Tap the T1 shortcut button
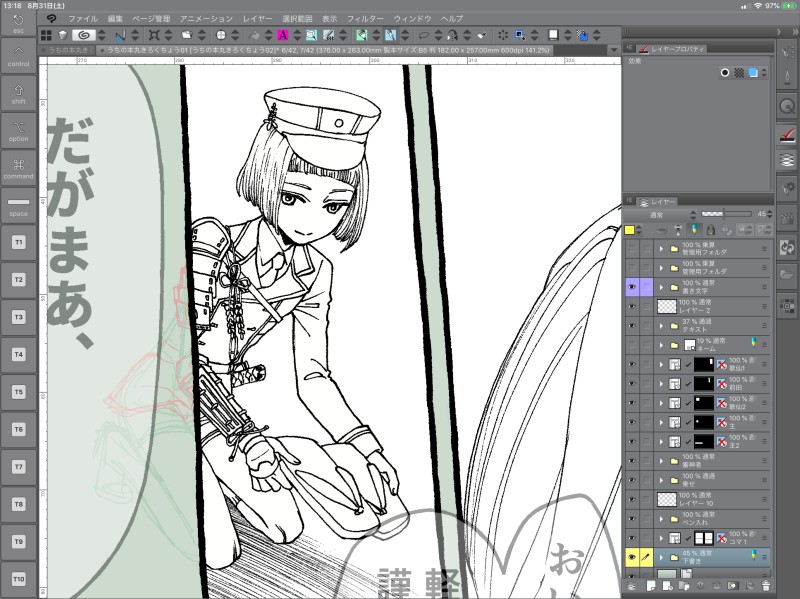This screenshot has width=800, height=599. click(18, 242)
